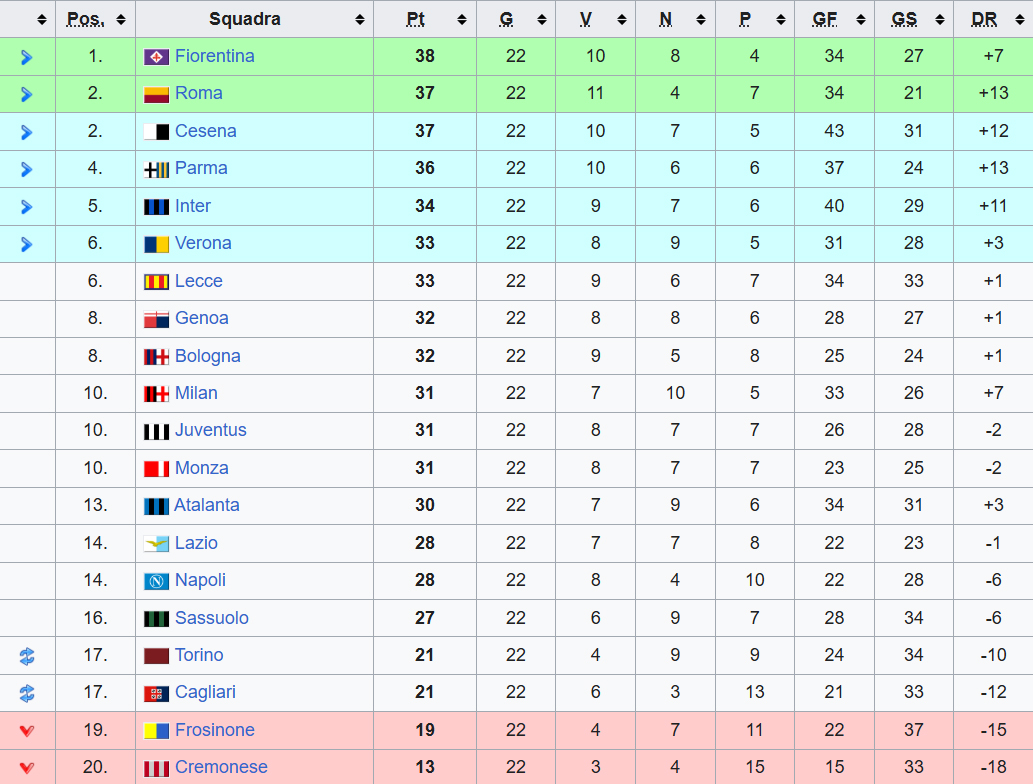Click the Torino maroon flag icon
This screenshot has width=1033, height=784.
pyautogui.click(x=156, y=656)
